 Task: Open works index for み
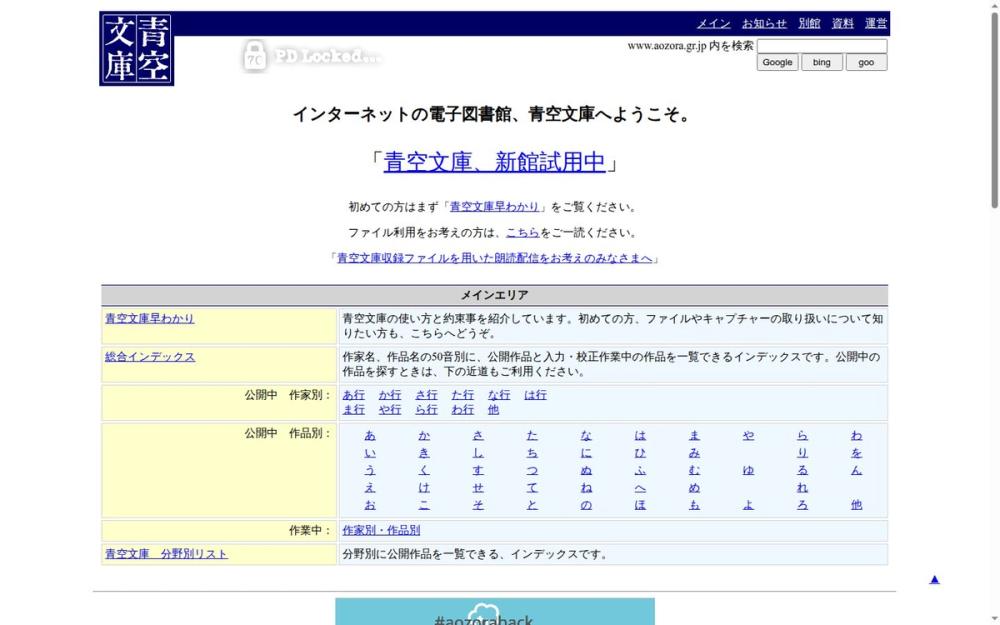(695, 453)
